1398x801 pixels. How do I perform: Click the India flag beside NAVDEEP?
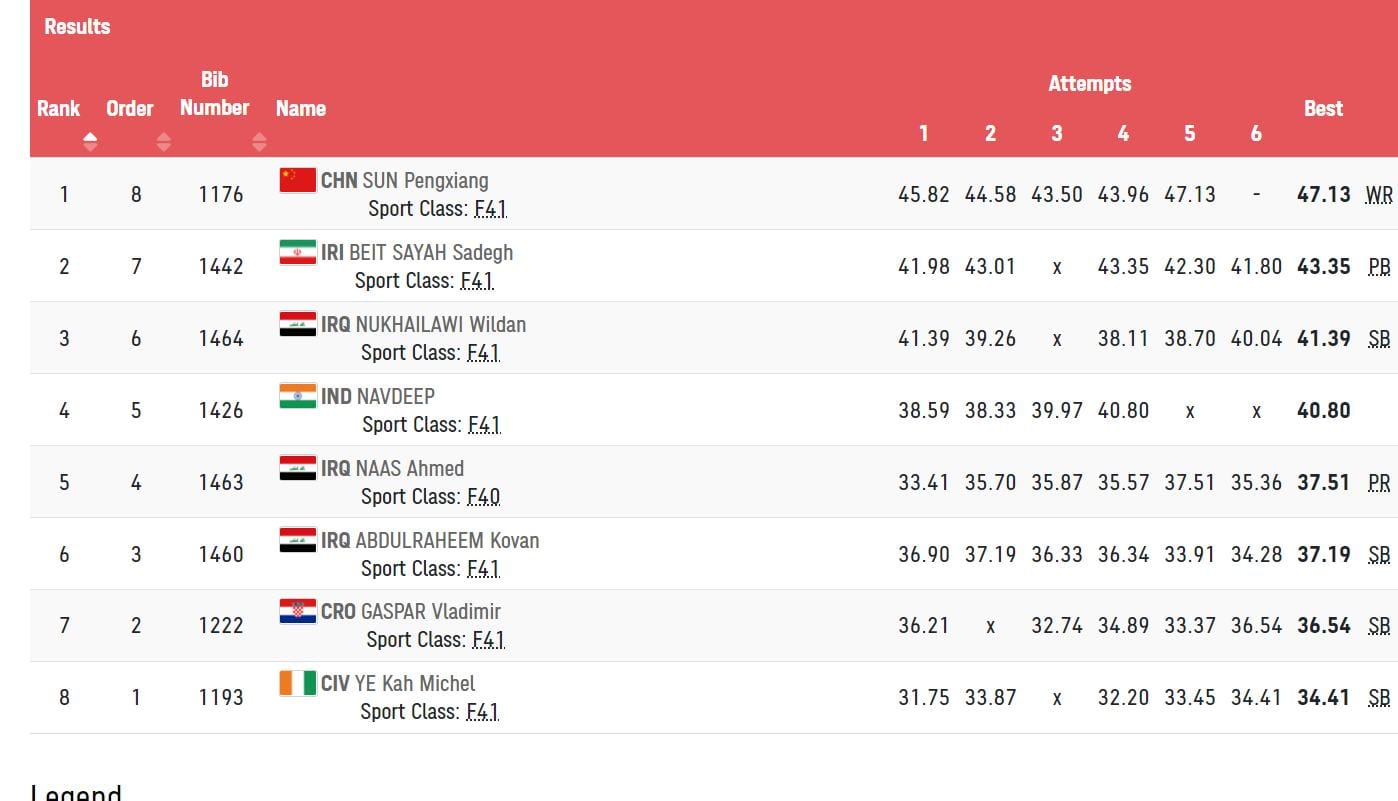coord(296,396)
